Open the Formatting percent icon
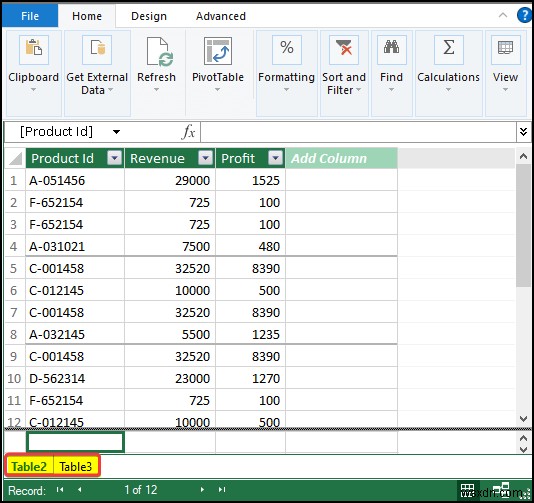This screenshot has height=503, width=534. tap(286, 50)
